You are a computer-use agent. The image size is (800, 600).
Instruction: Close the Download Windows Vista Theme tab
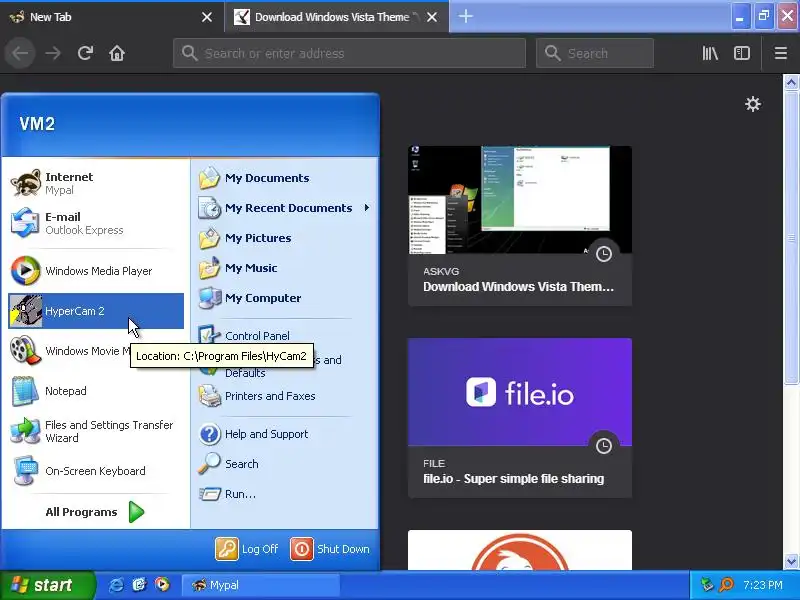(x=432, y=17)
